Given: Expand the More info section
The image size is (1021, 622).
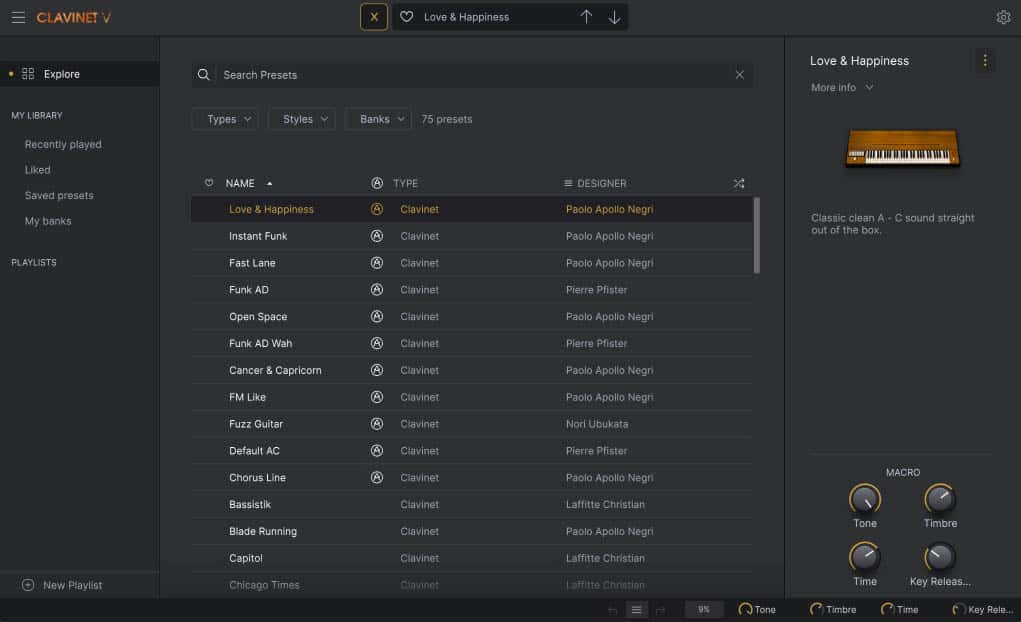Looking at the screenshot, I should coord(842,88).
